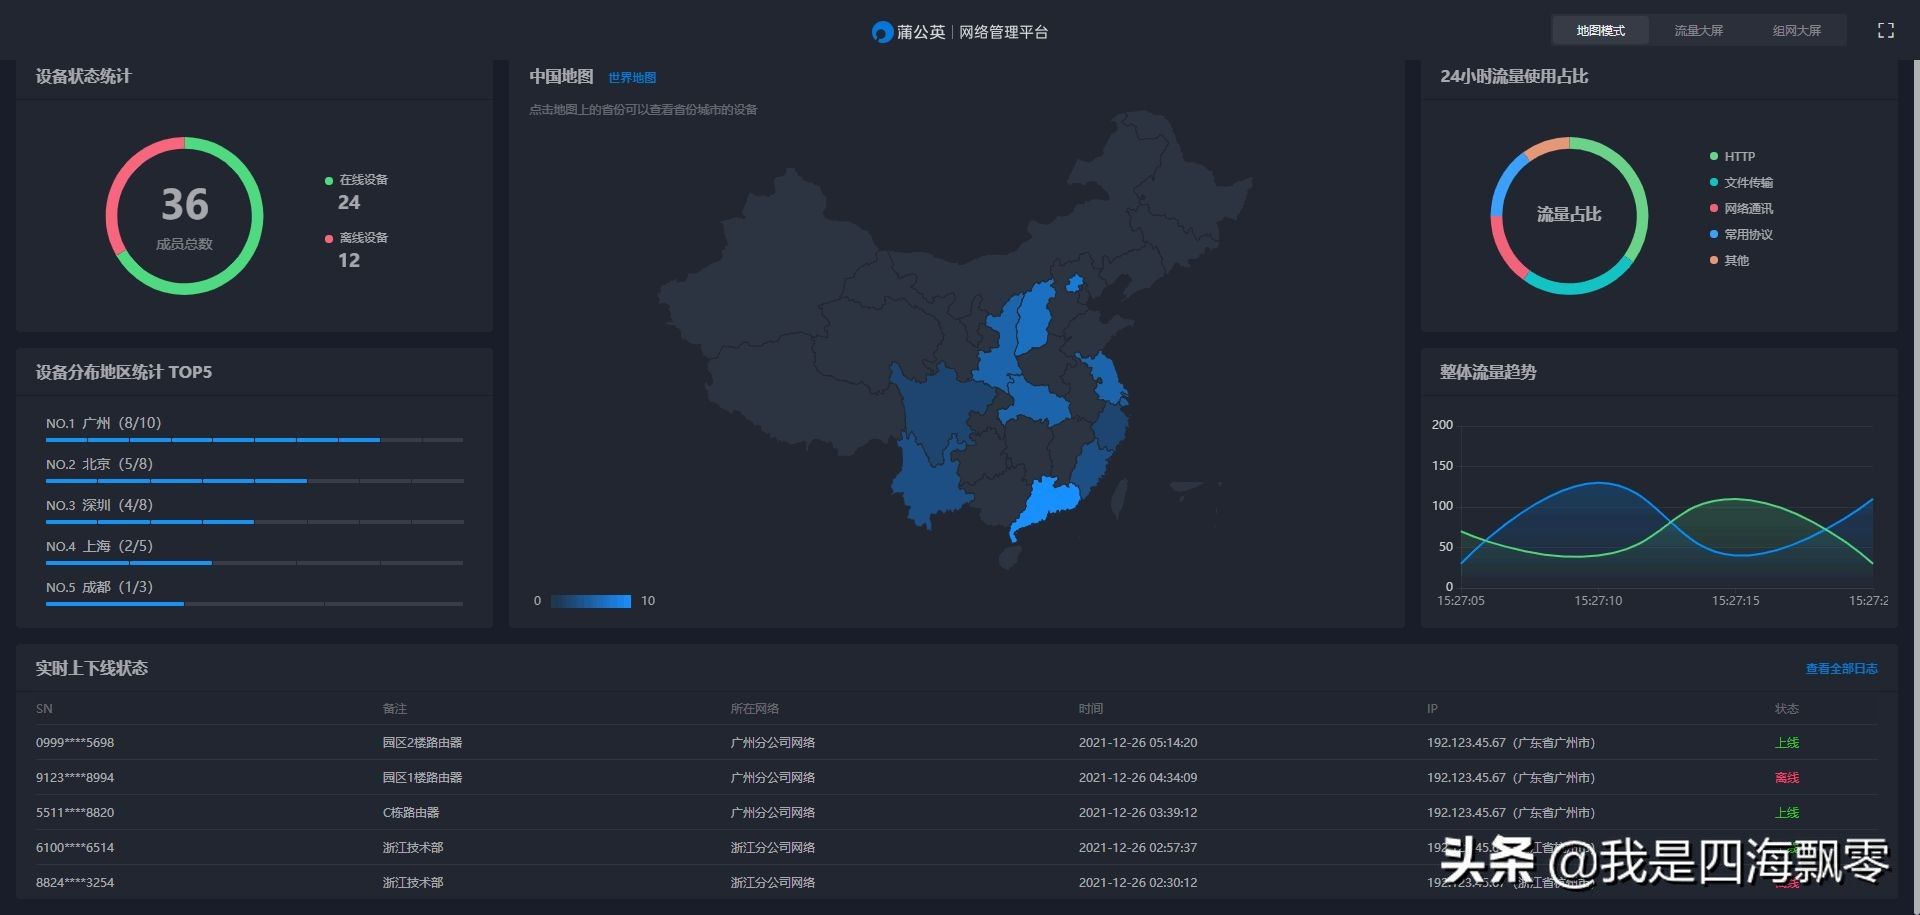This screenshot has width=1920, height=915.
Task: Click the map color range slider
Action: pyautogui.click(x=591, y=601)
